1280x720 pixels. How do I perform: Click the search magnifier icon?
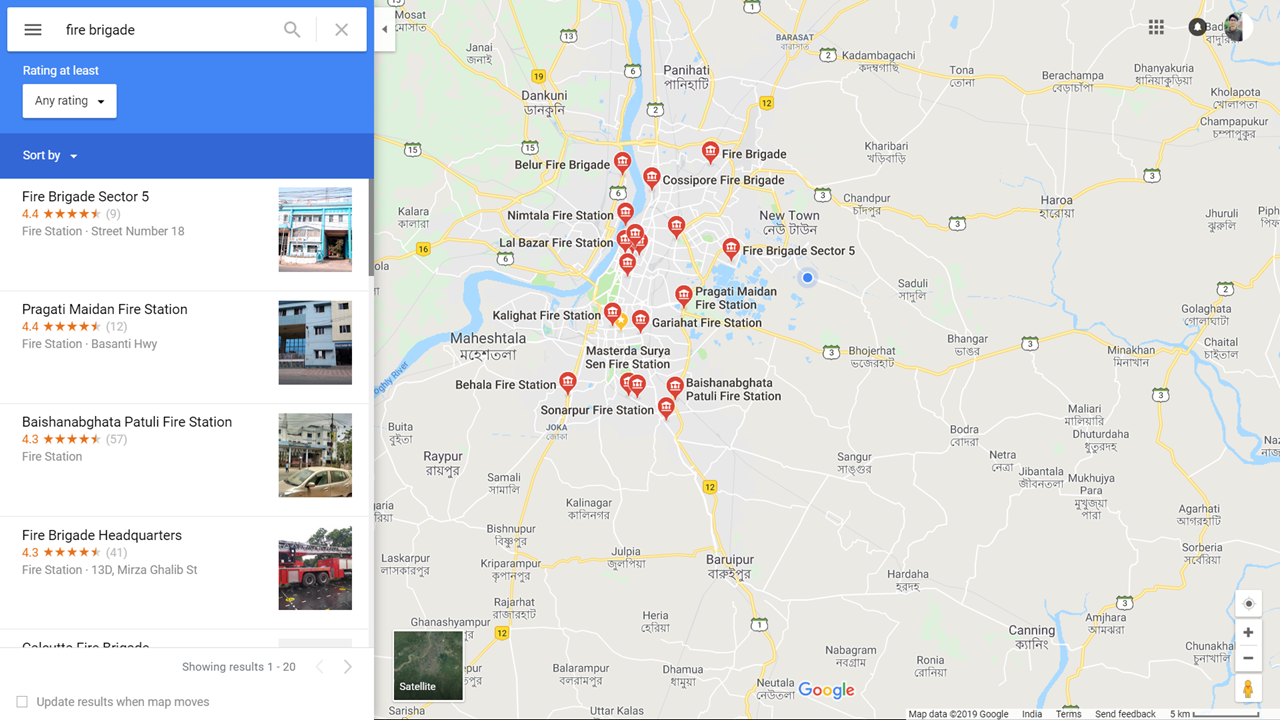292,30
